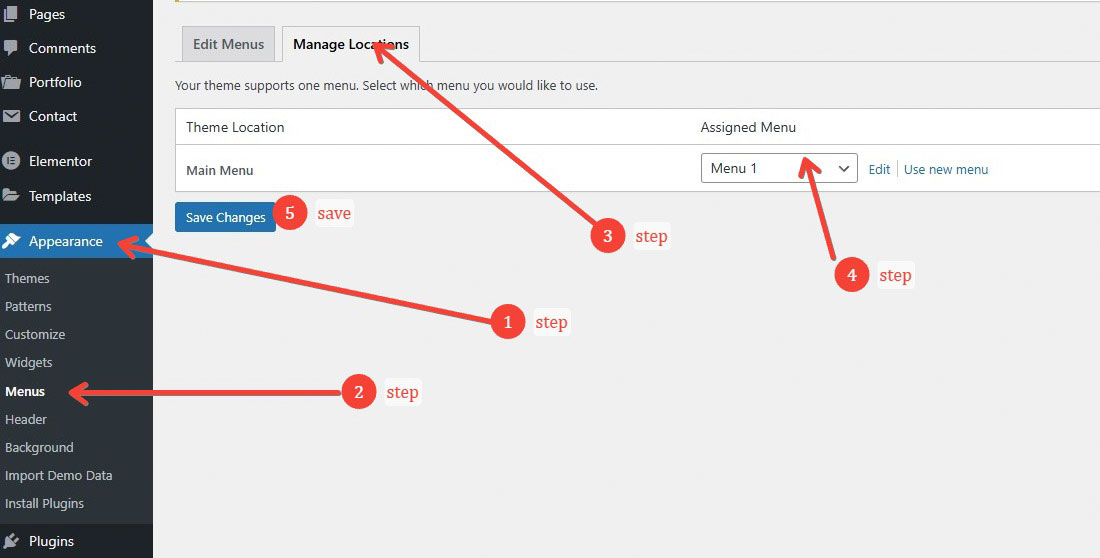This screenshot has width=1100, height=558.
Task: Click the Use new menu link
Action: click(x=946, y=169)
